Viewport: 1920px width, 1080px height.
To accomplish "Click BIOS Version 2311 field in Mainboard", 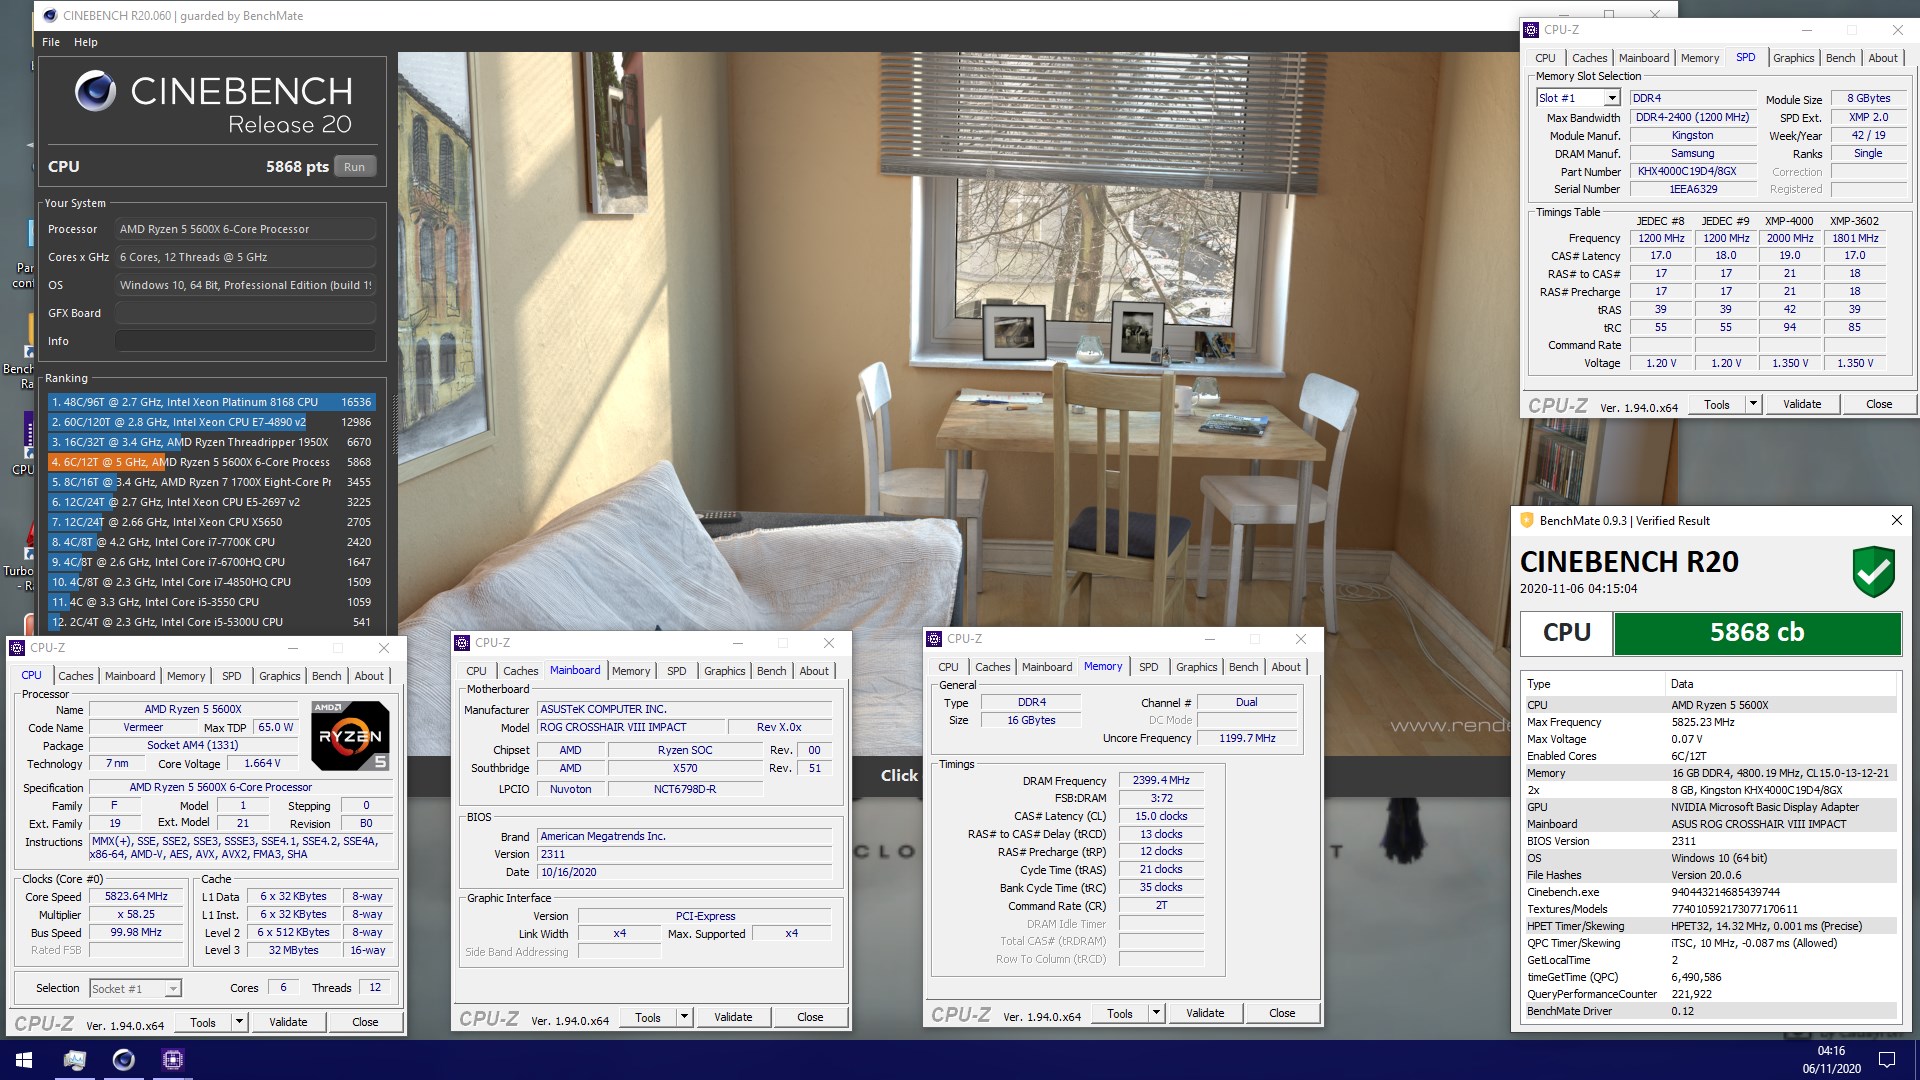I will click(684, 855).
